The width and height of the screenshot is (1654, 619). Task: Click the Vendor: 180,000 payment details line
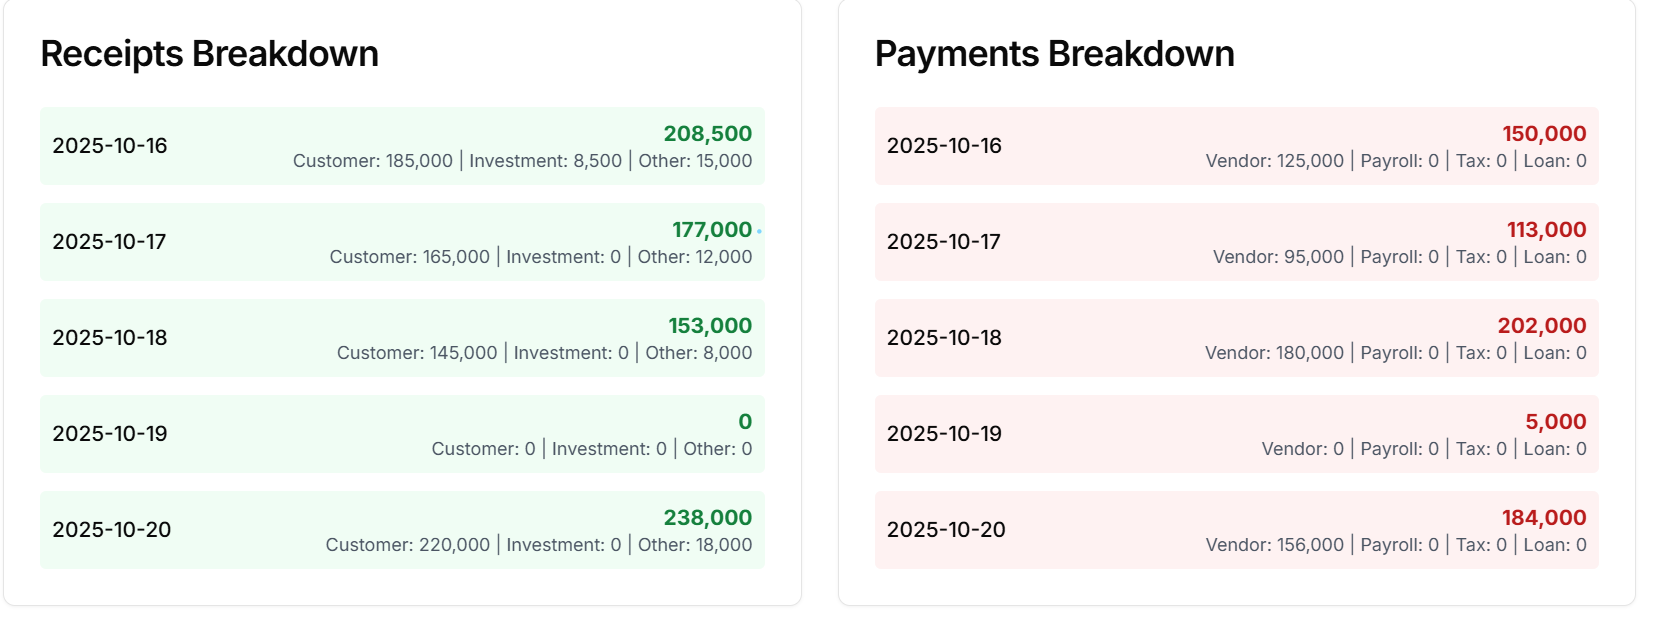pos(1395,353)
